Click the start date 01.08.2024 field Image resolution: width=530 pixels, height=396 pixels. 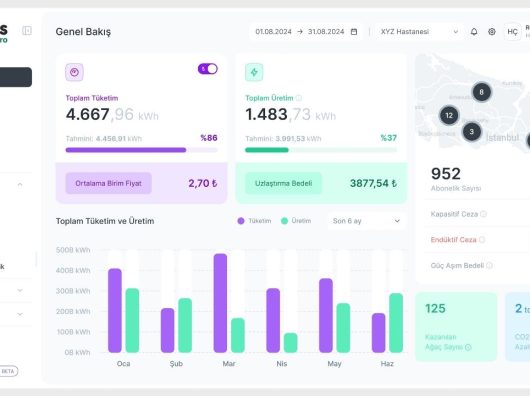point(273,32)
